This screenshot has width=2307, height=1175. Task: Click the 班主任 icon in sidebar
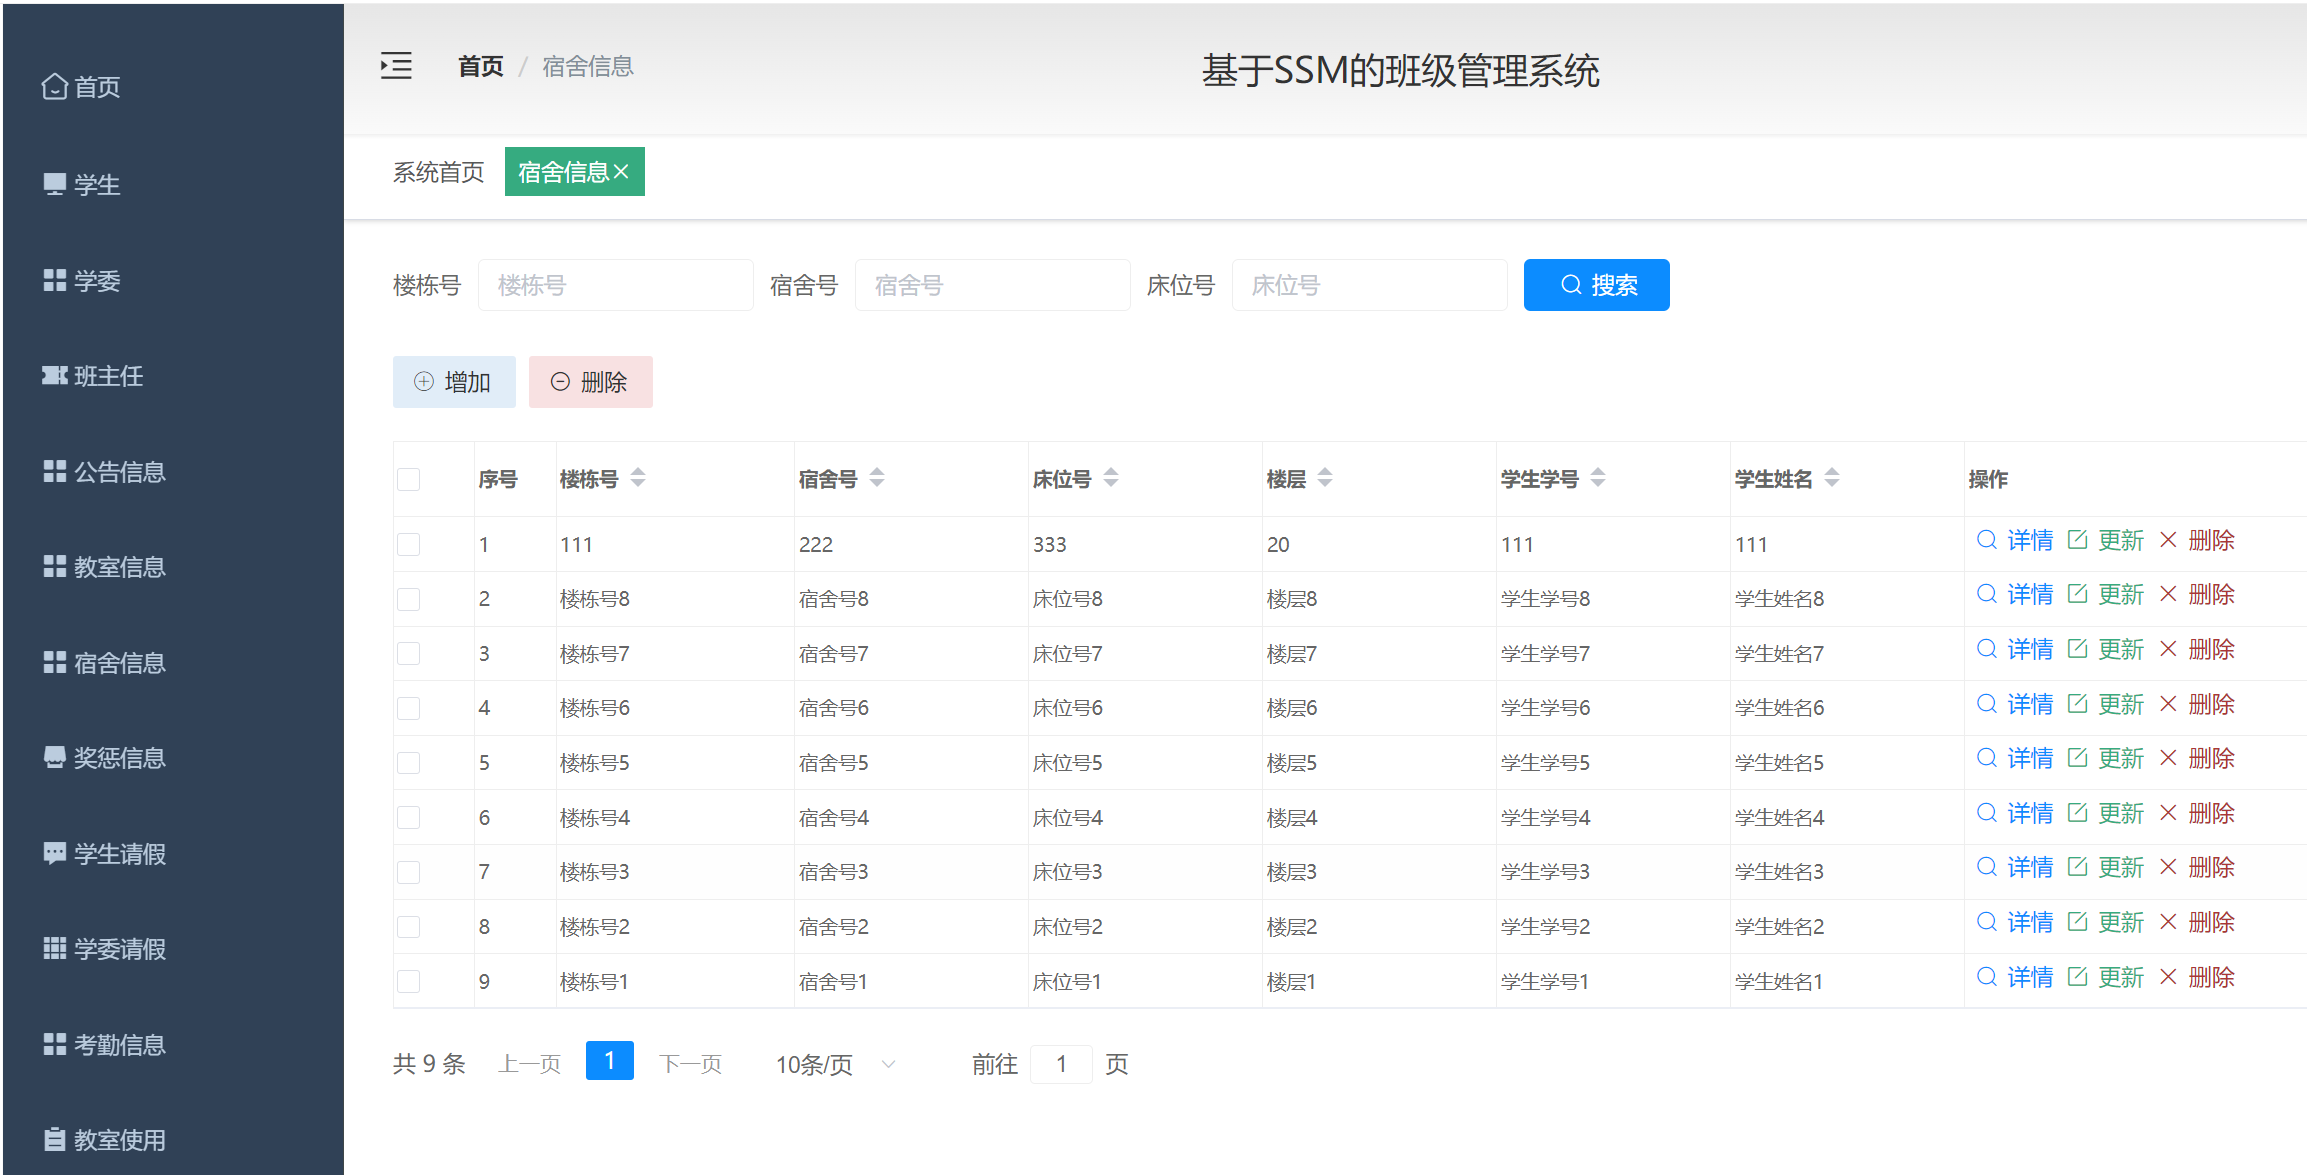point(57,375)
